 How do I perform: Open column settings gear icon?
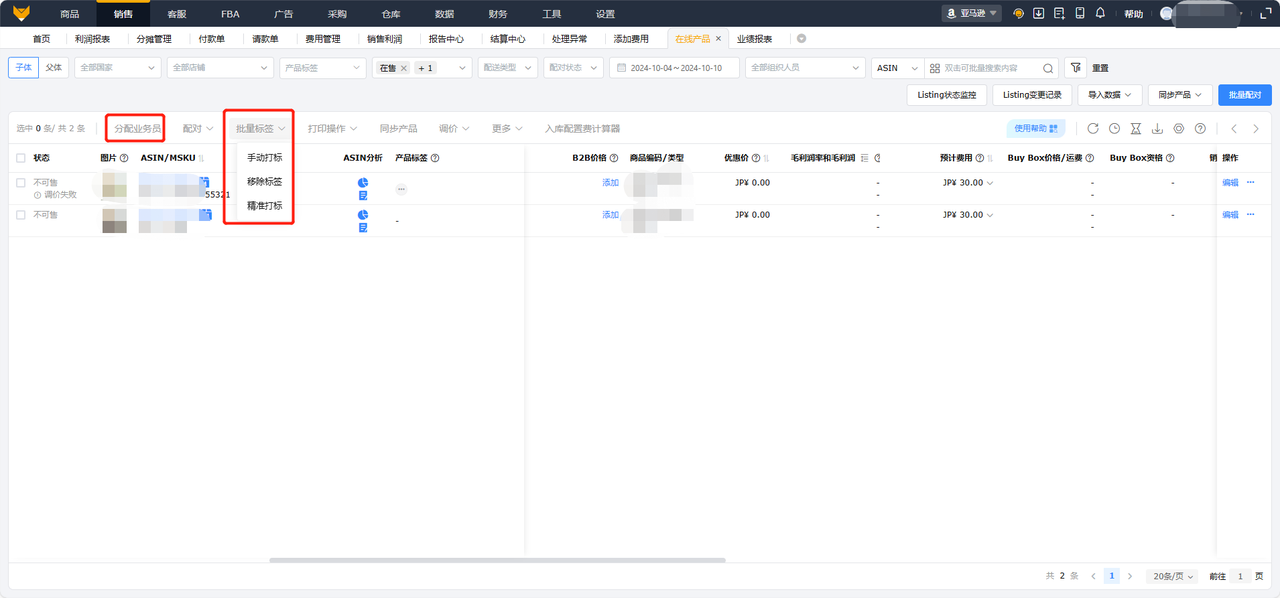pyautogui.click(x=1179, y=129)
